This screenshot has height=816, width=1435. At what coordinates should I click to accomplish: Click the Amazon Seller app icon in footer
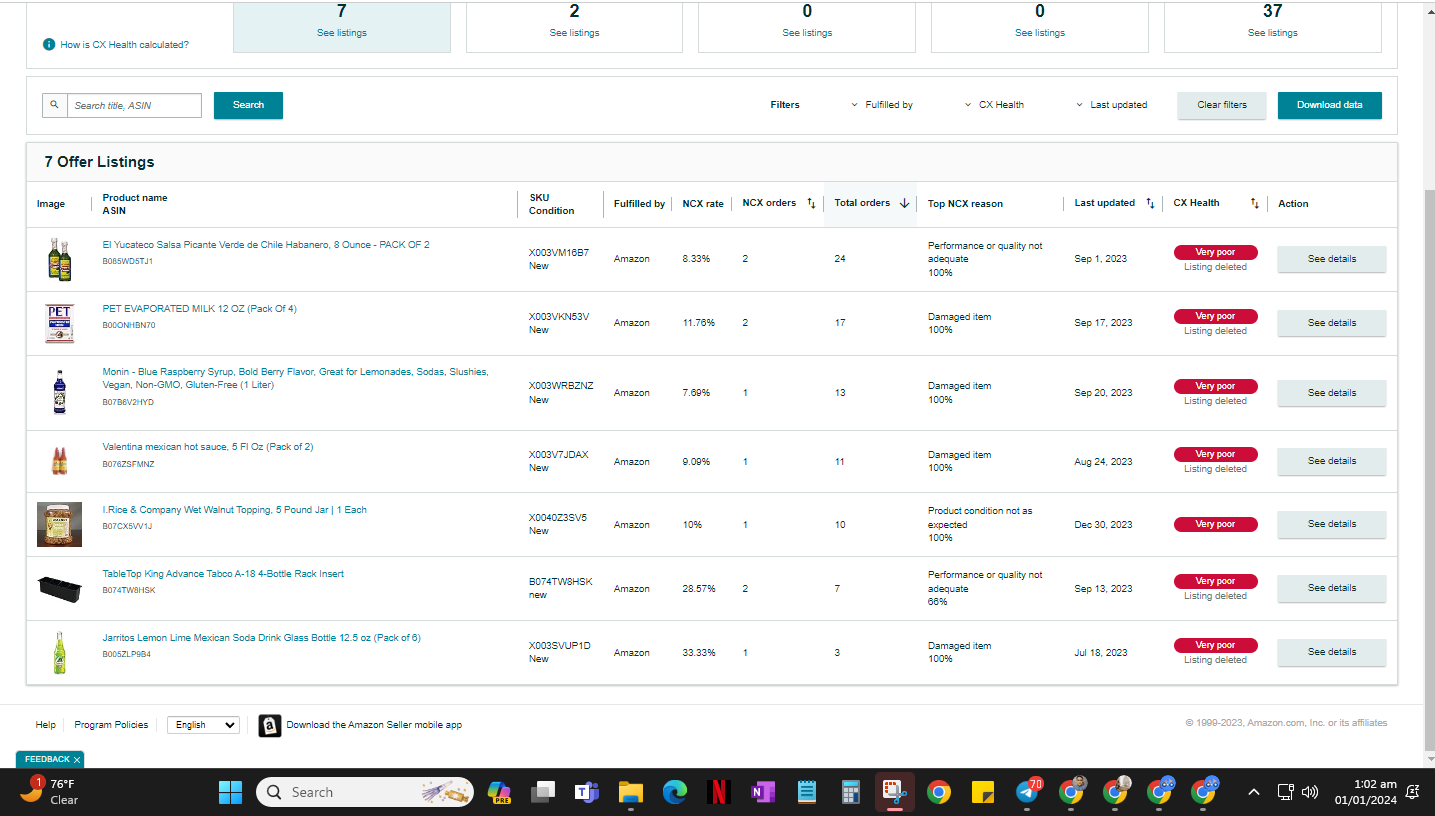269,725
